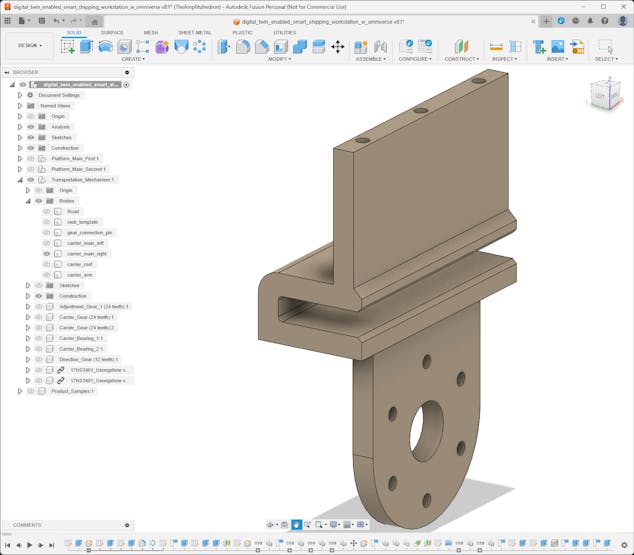Click the Save icon in the top bar
Image resolution: width=634 pixels, height=555 pixels.
[40, 20]
